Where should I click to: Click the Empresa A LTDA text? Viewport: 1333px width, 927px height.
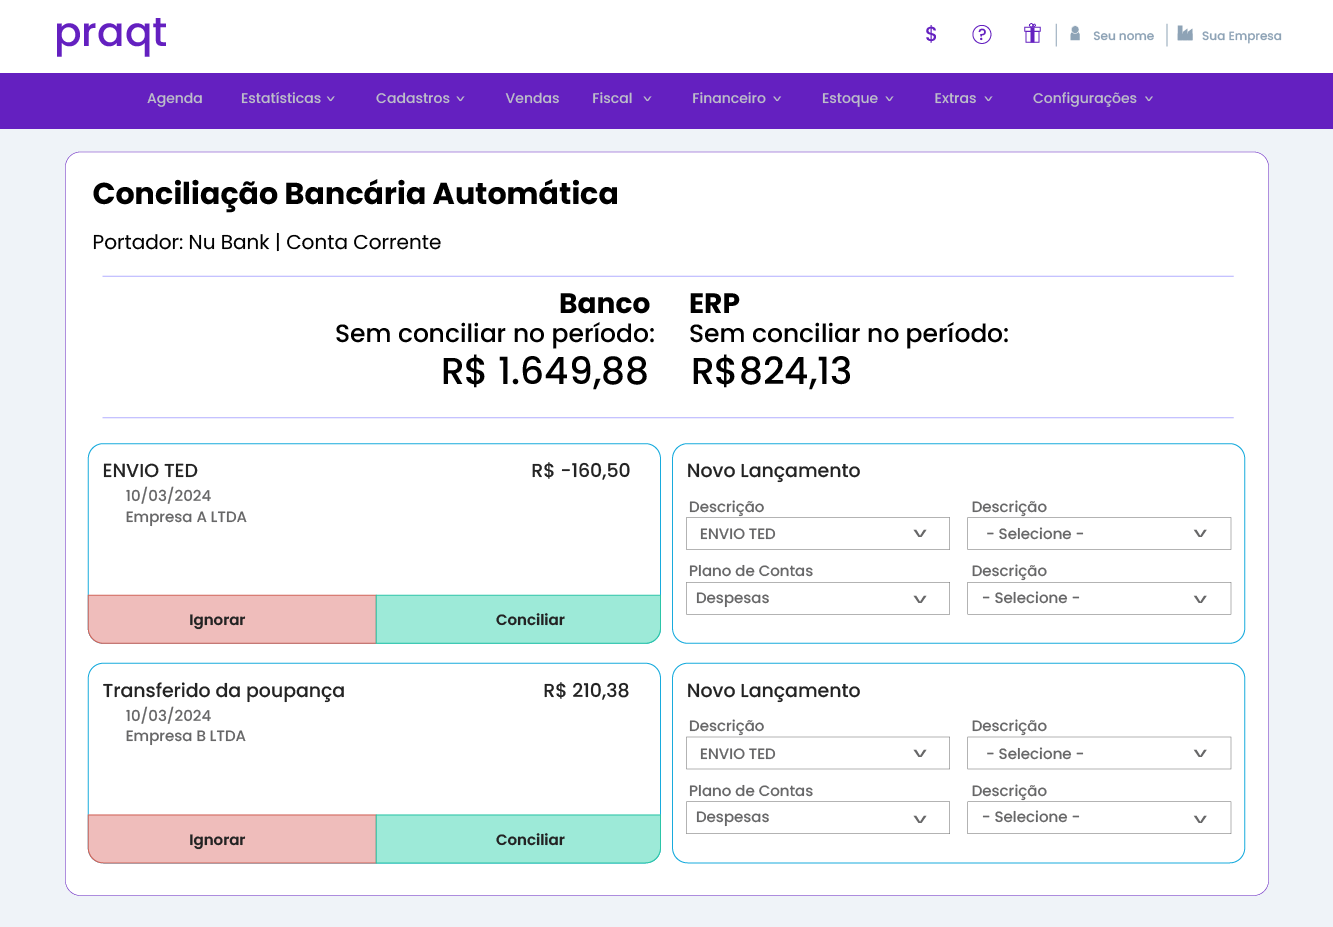(x=186, y=517)
